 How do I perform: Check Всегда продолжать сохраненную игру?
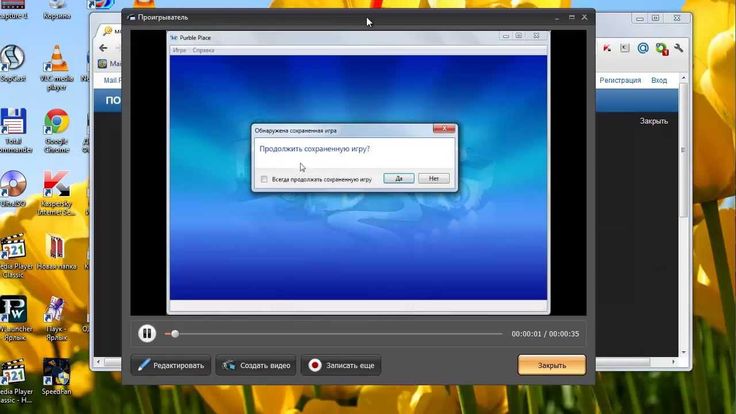click(264, 179)
